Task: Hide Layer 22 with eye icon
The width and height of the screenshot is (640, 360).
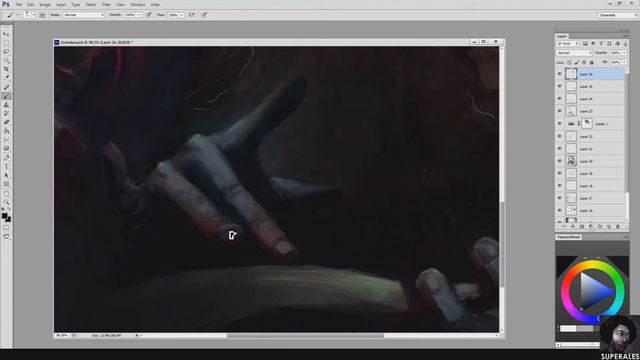Action: coord(560,136)
